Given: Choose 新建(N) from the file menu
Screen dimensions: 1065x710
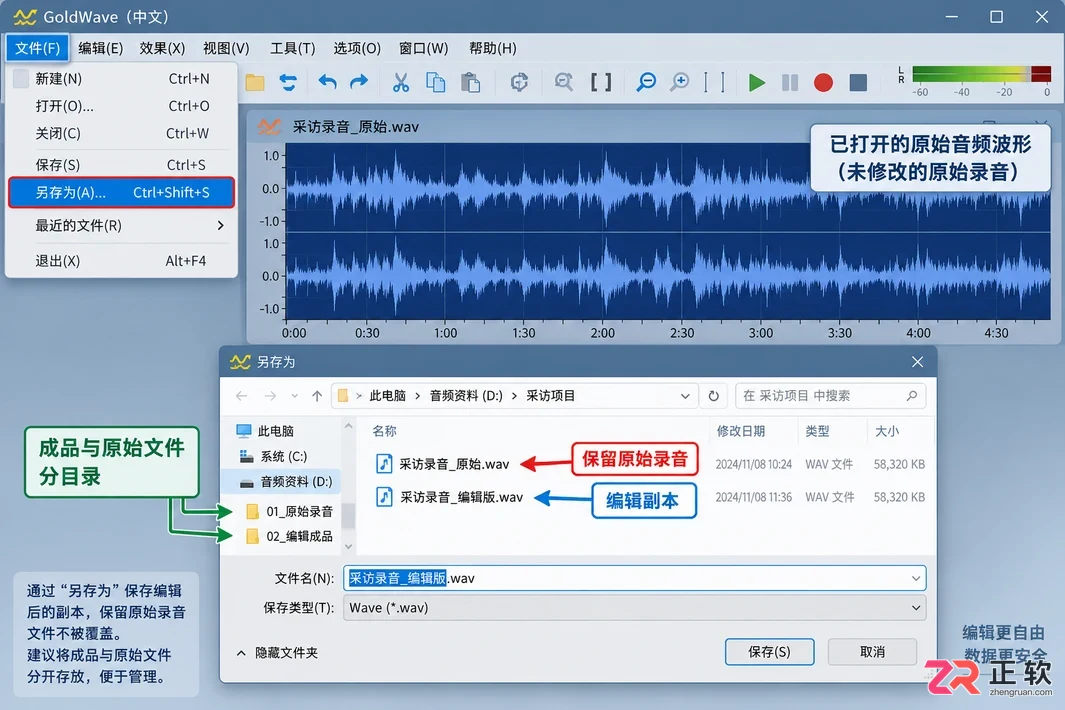Looking at the screenshot, I should [x=122, y=79].
